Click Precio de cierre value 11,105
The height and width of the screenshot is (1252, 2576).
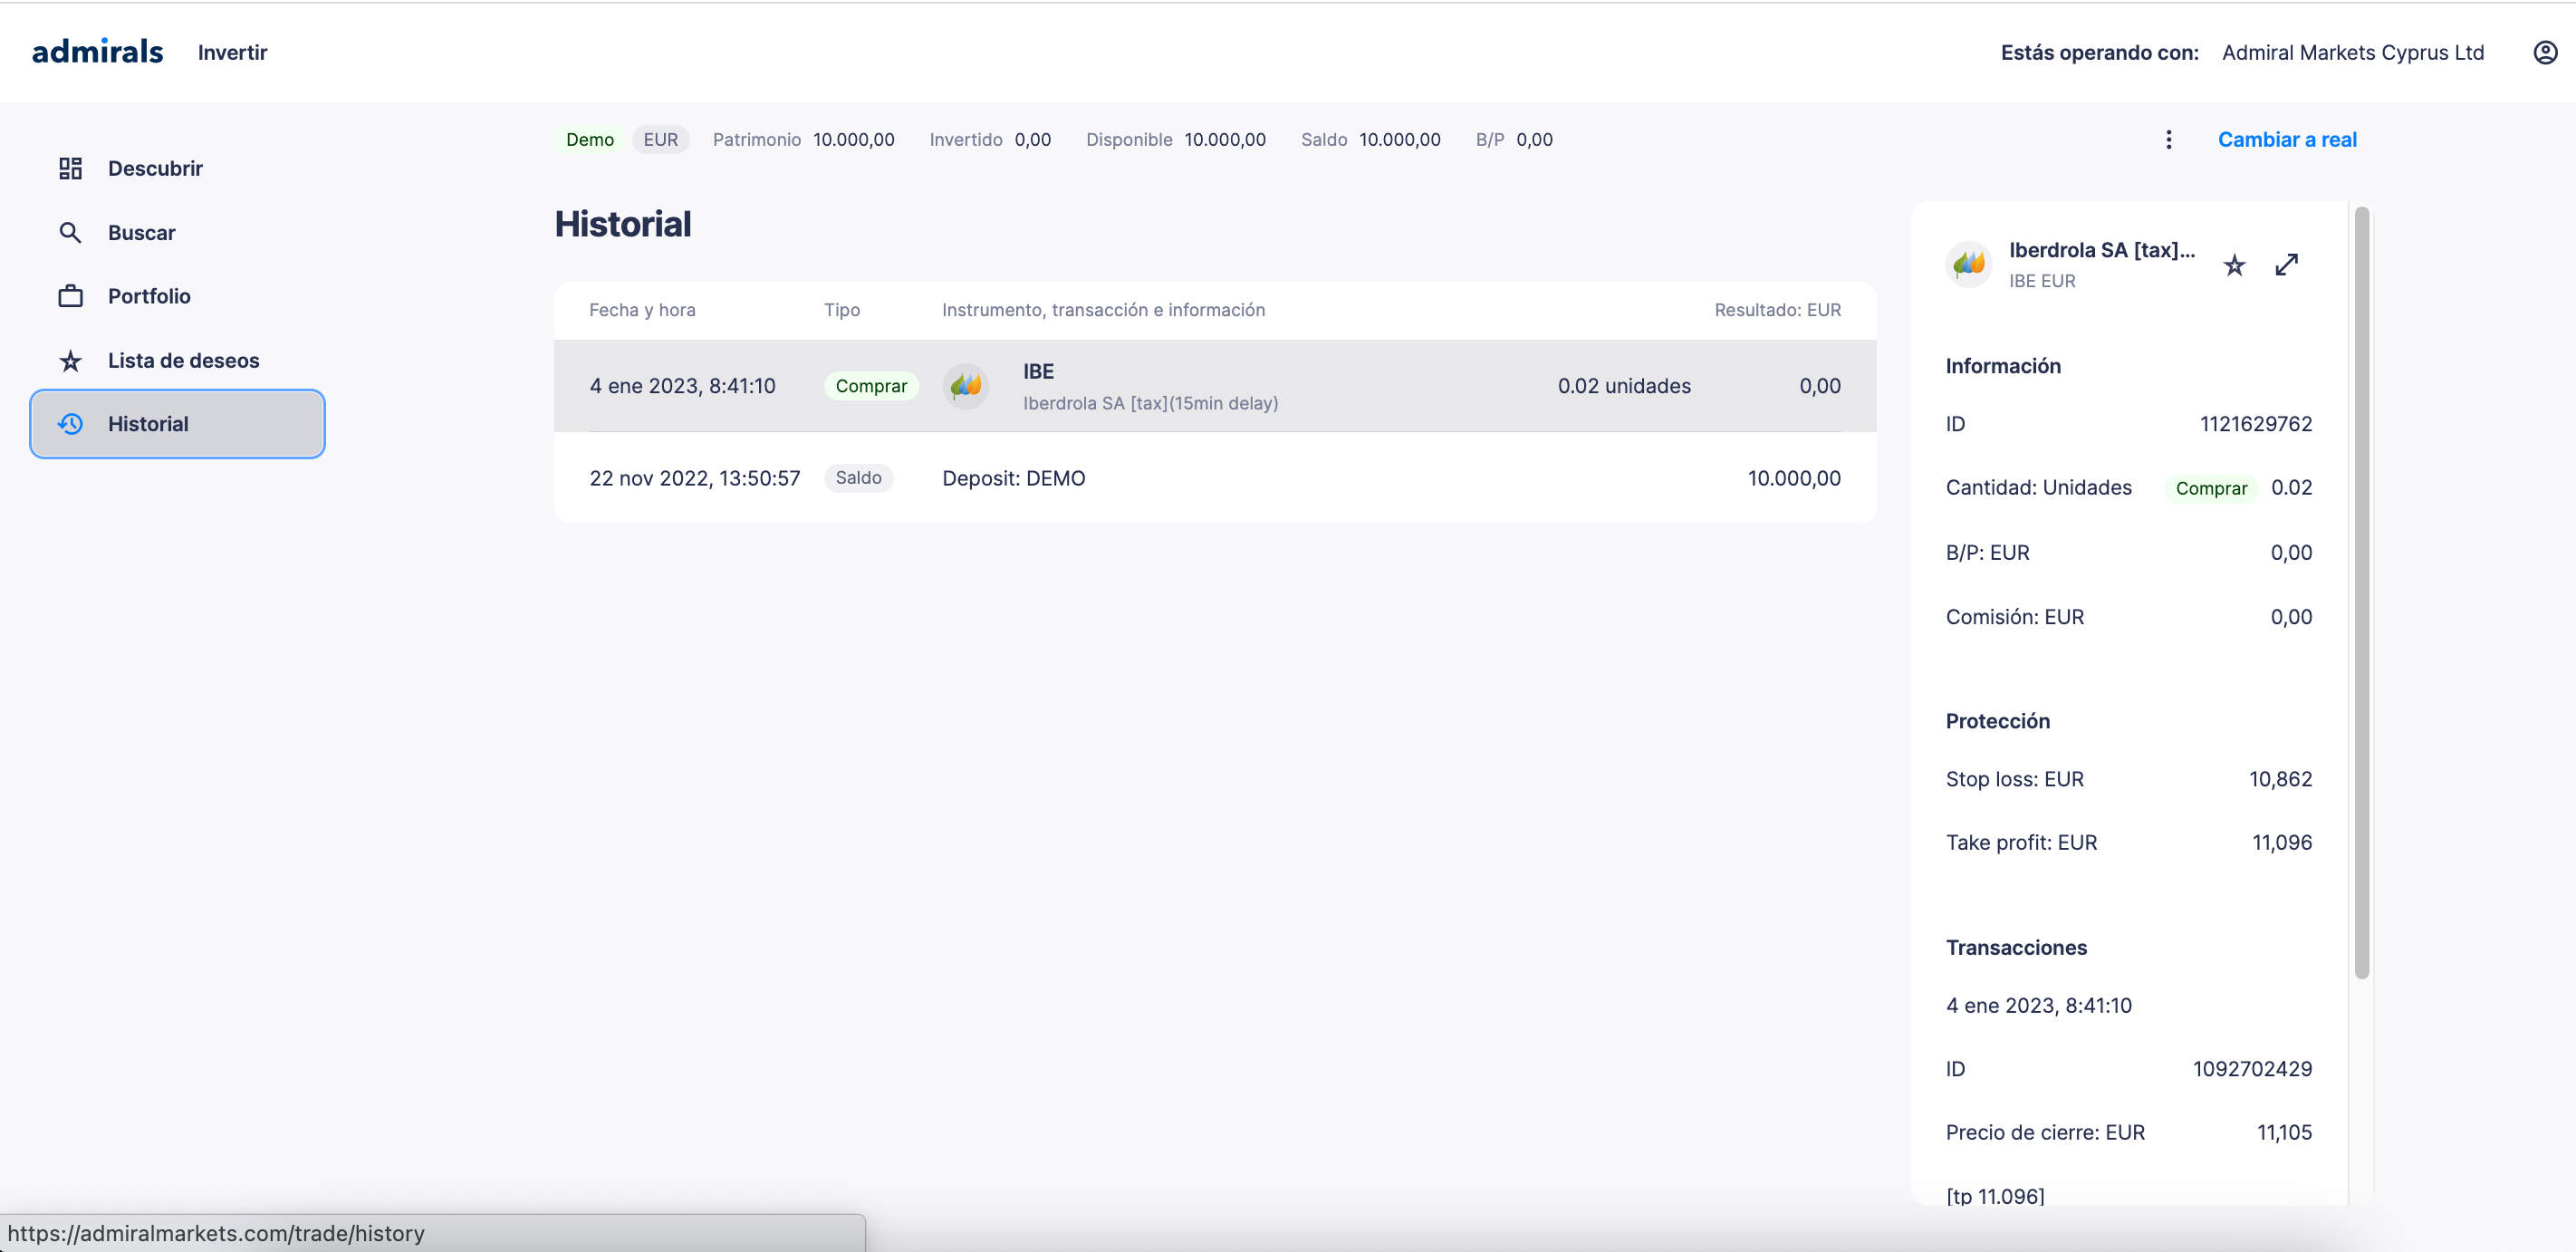(2284, 1132)
